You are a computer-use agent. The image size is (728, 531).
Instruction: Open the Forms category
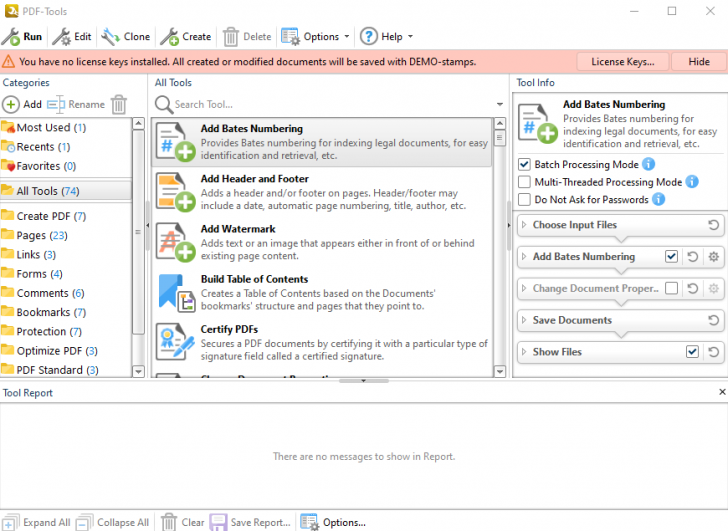click(66, 274)
